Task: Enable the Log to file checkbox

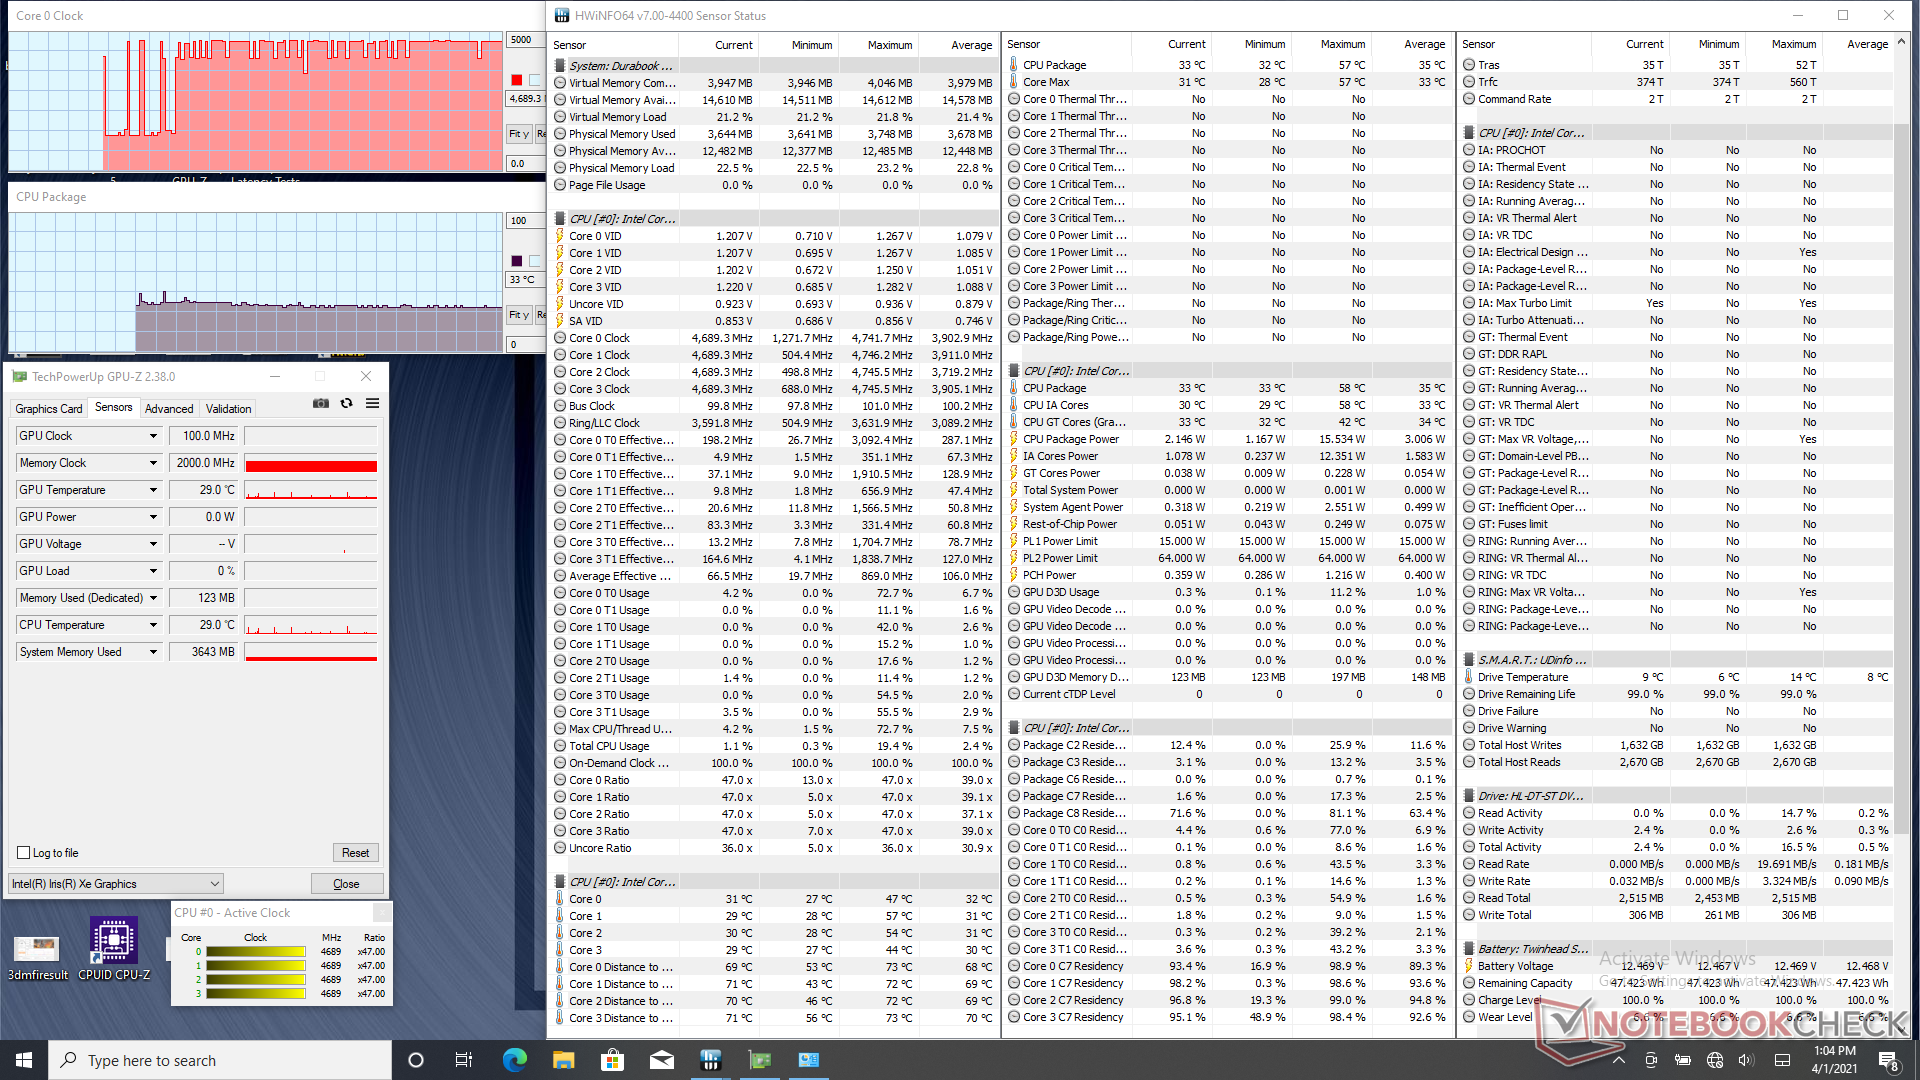Action: 24,853
